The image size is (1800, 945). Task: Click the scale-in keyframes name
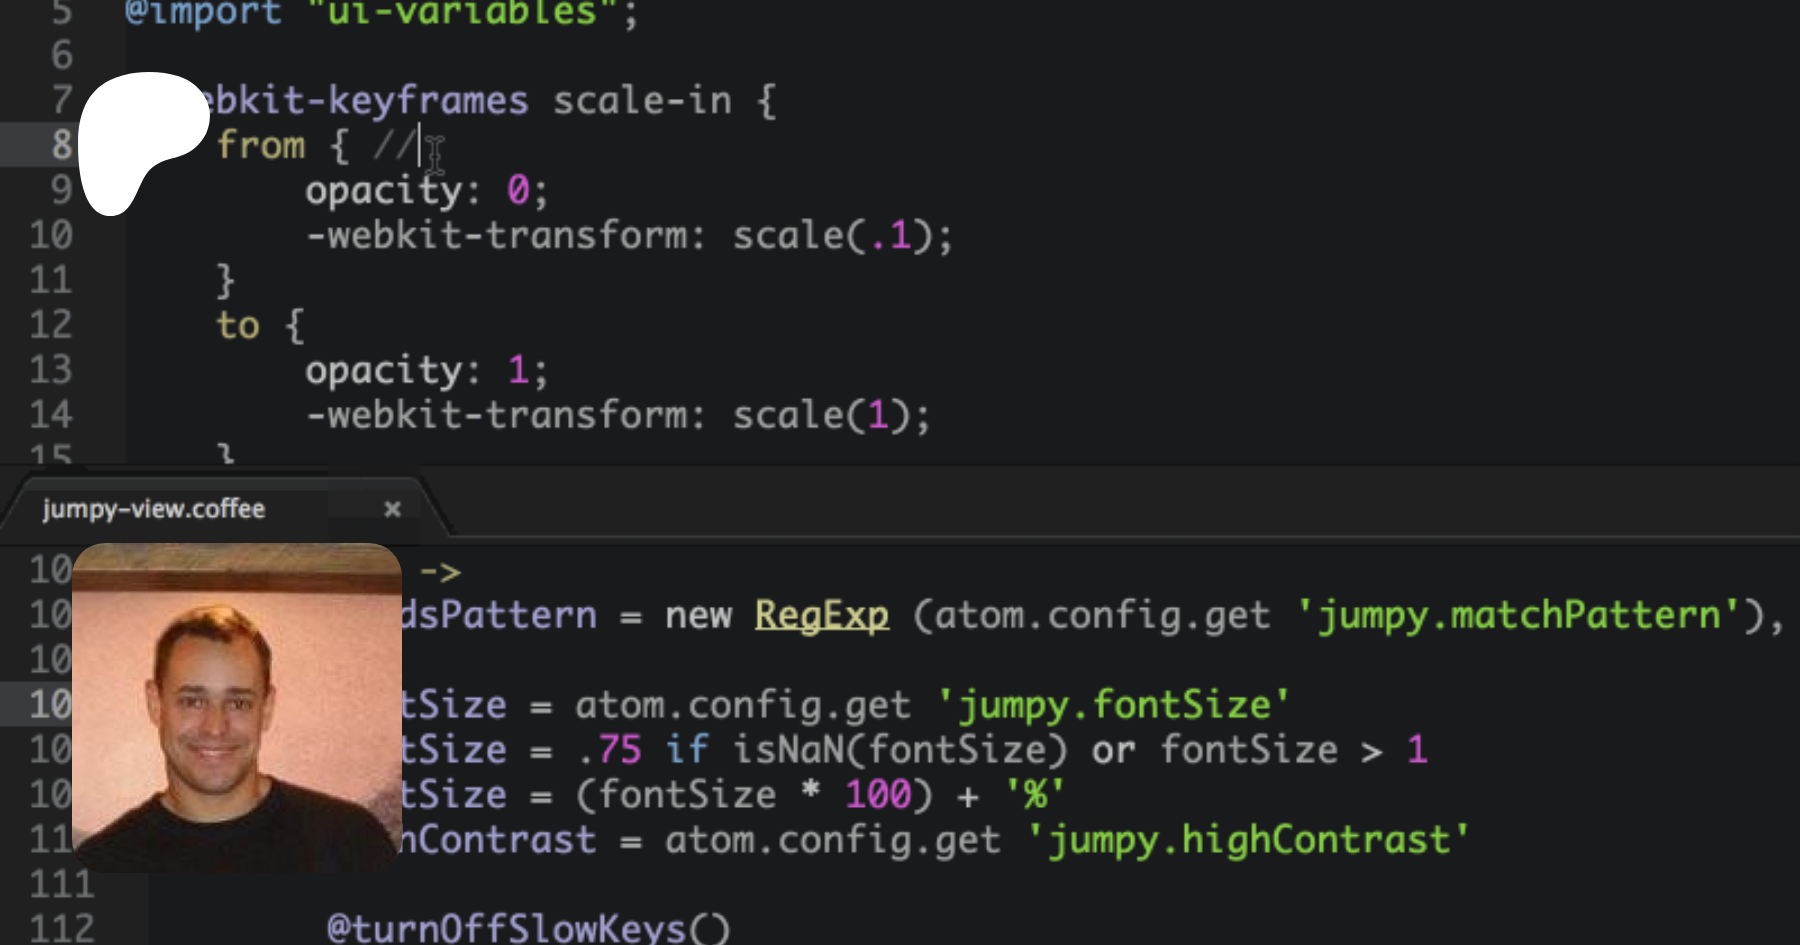coord(642,100)
